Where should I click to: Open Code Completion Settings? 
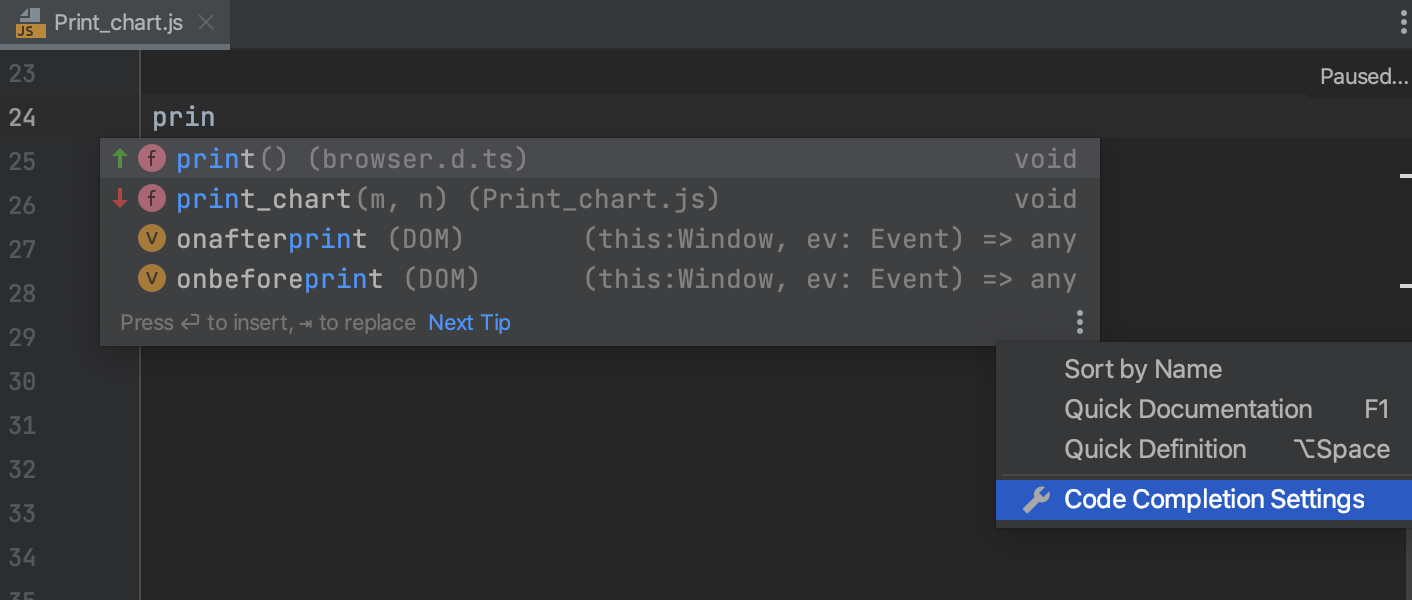coord(1214,499)
